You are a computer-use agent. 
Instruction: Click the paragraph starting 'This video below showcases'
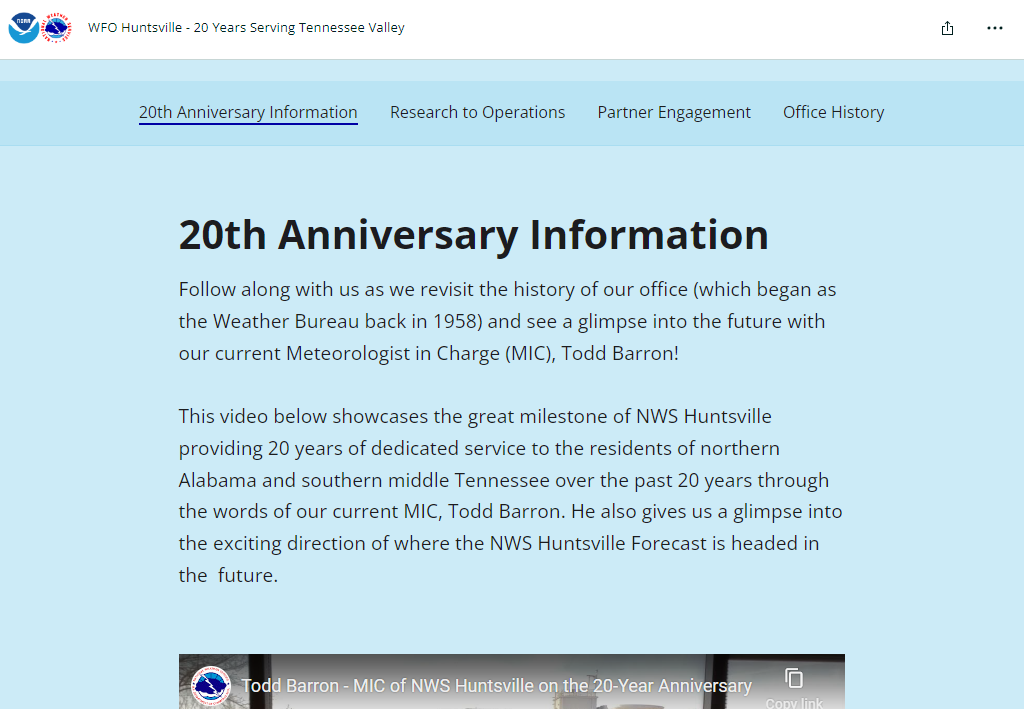click(x=511, y=496)
